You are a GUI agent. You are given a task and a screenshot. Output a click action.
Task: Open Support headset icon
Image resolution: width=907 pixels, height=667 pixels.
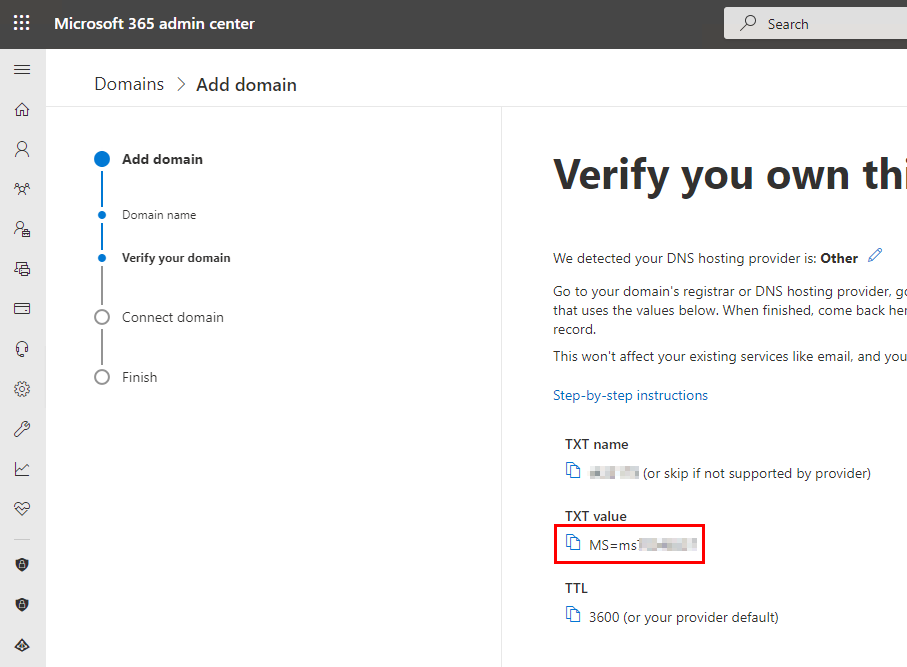(22, 349)
